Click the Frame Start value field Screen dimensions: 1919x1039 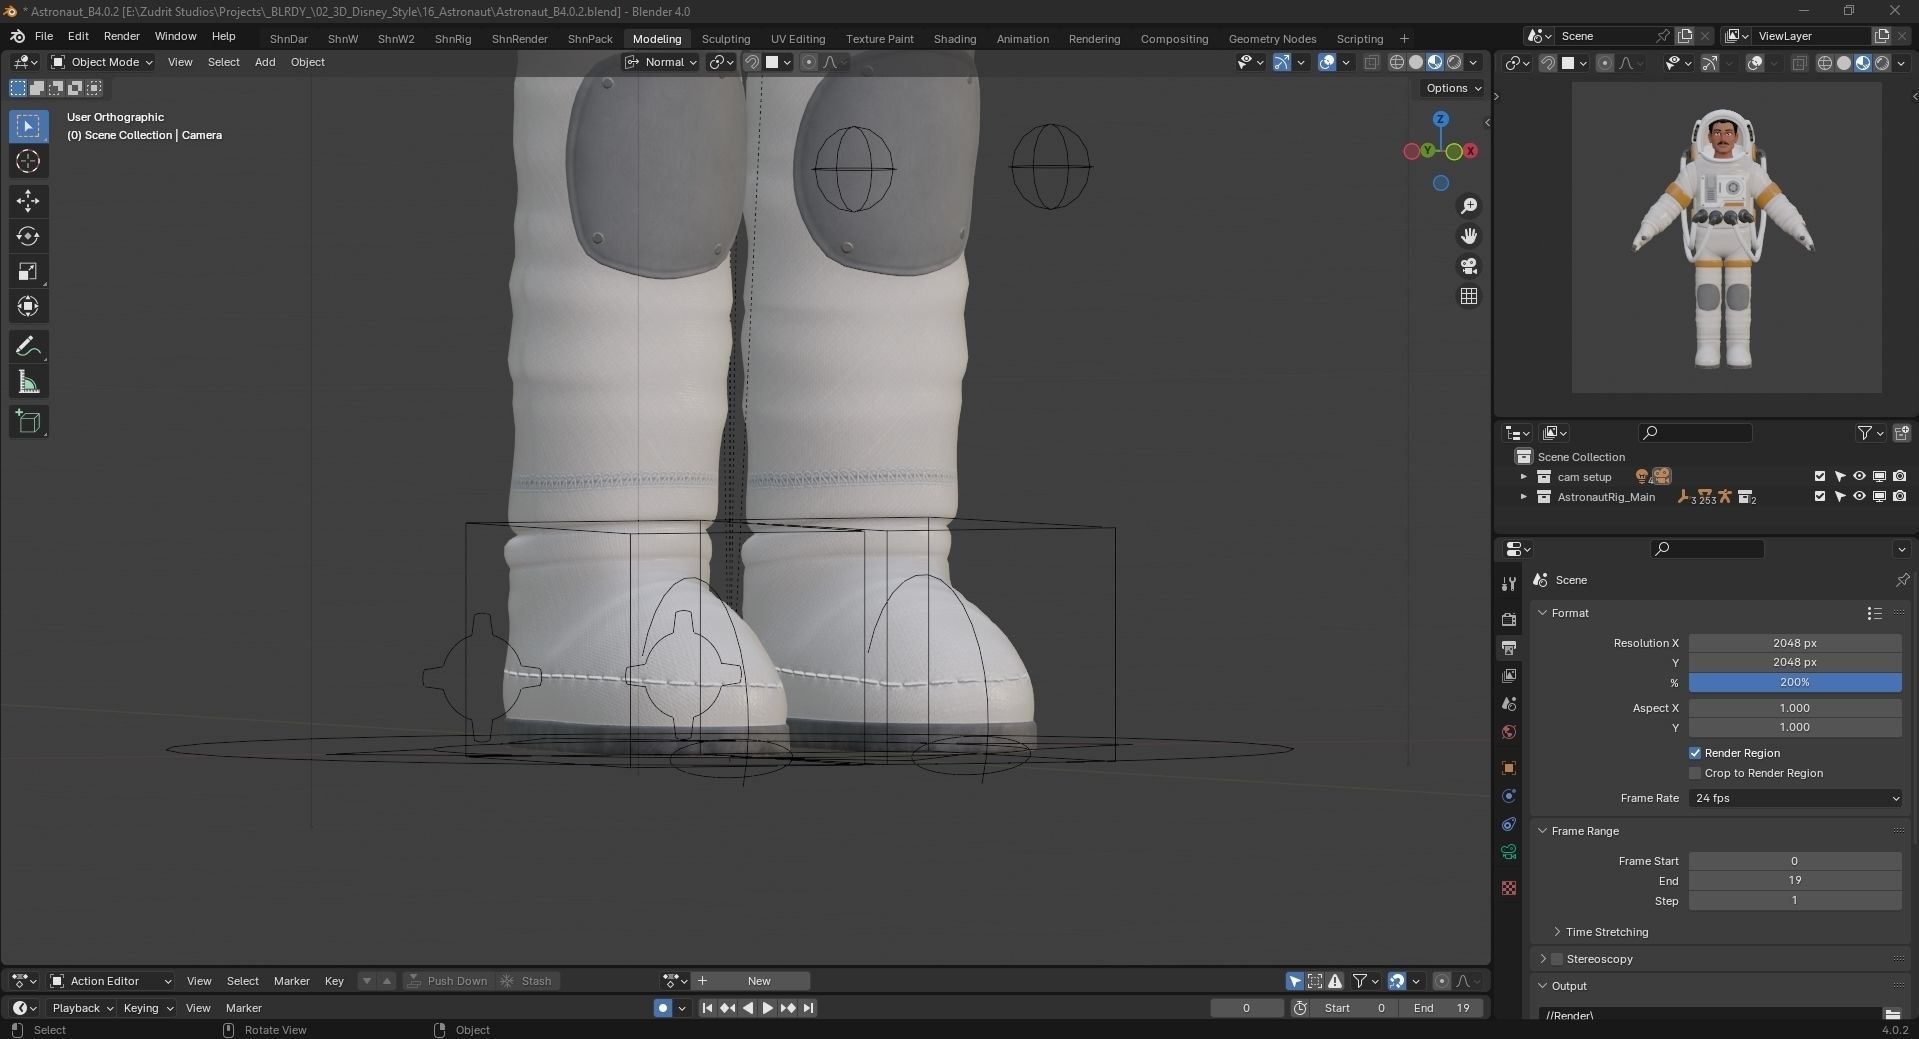pyautogui.click(x=1795, y=861)
